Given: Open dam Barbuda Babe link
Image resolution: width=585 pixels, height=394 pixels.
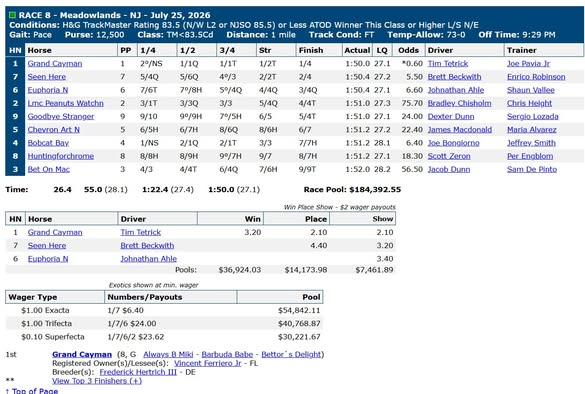Looking at the screenshot, I should click(x=227, y=354).
